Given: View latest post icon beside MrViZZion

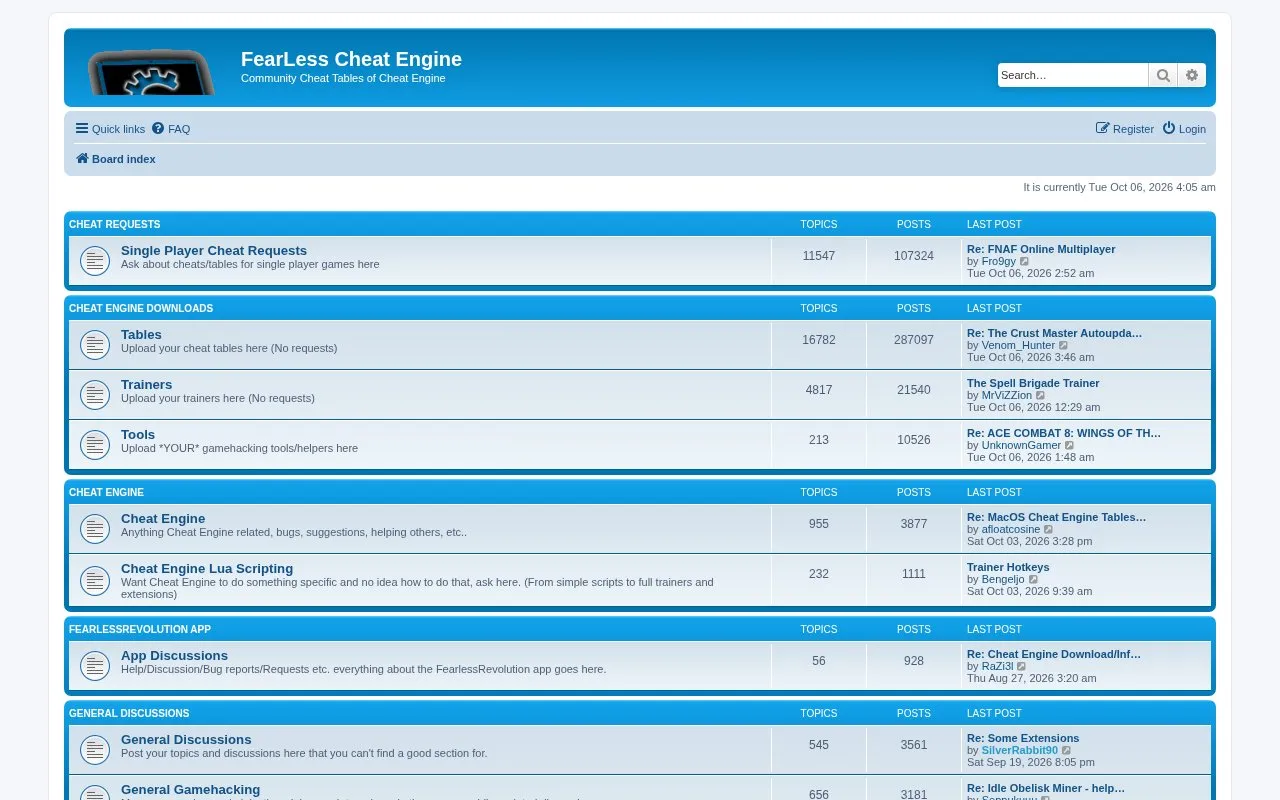Looking at the screenshot, I should (1041, 395).
